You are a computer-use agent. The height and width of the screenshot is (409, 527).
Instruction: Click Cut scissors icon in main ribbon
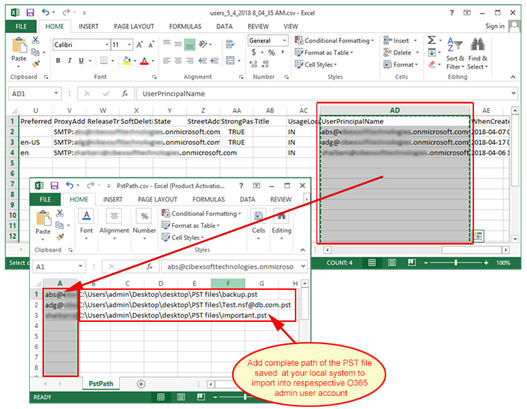coord(35,40)
